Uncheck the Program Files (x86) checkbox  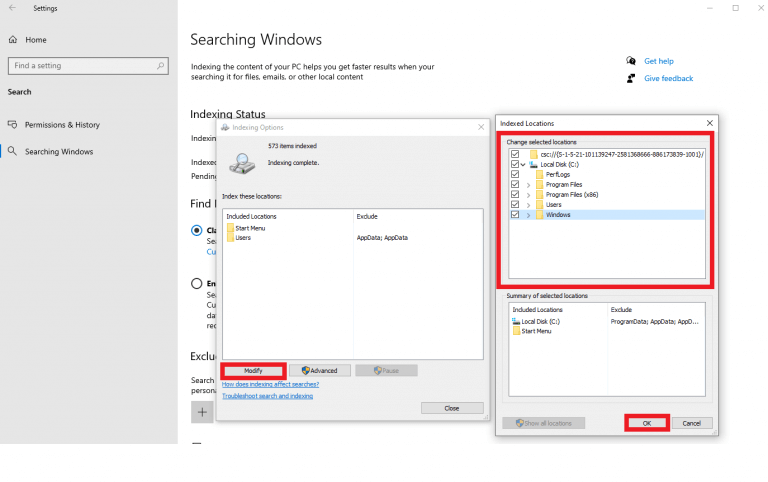(x=515, y=194)
